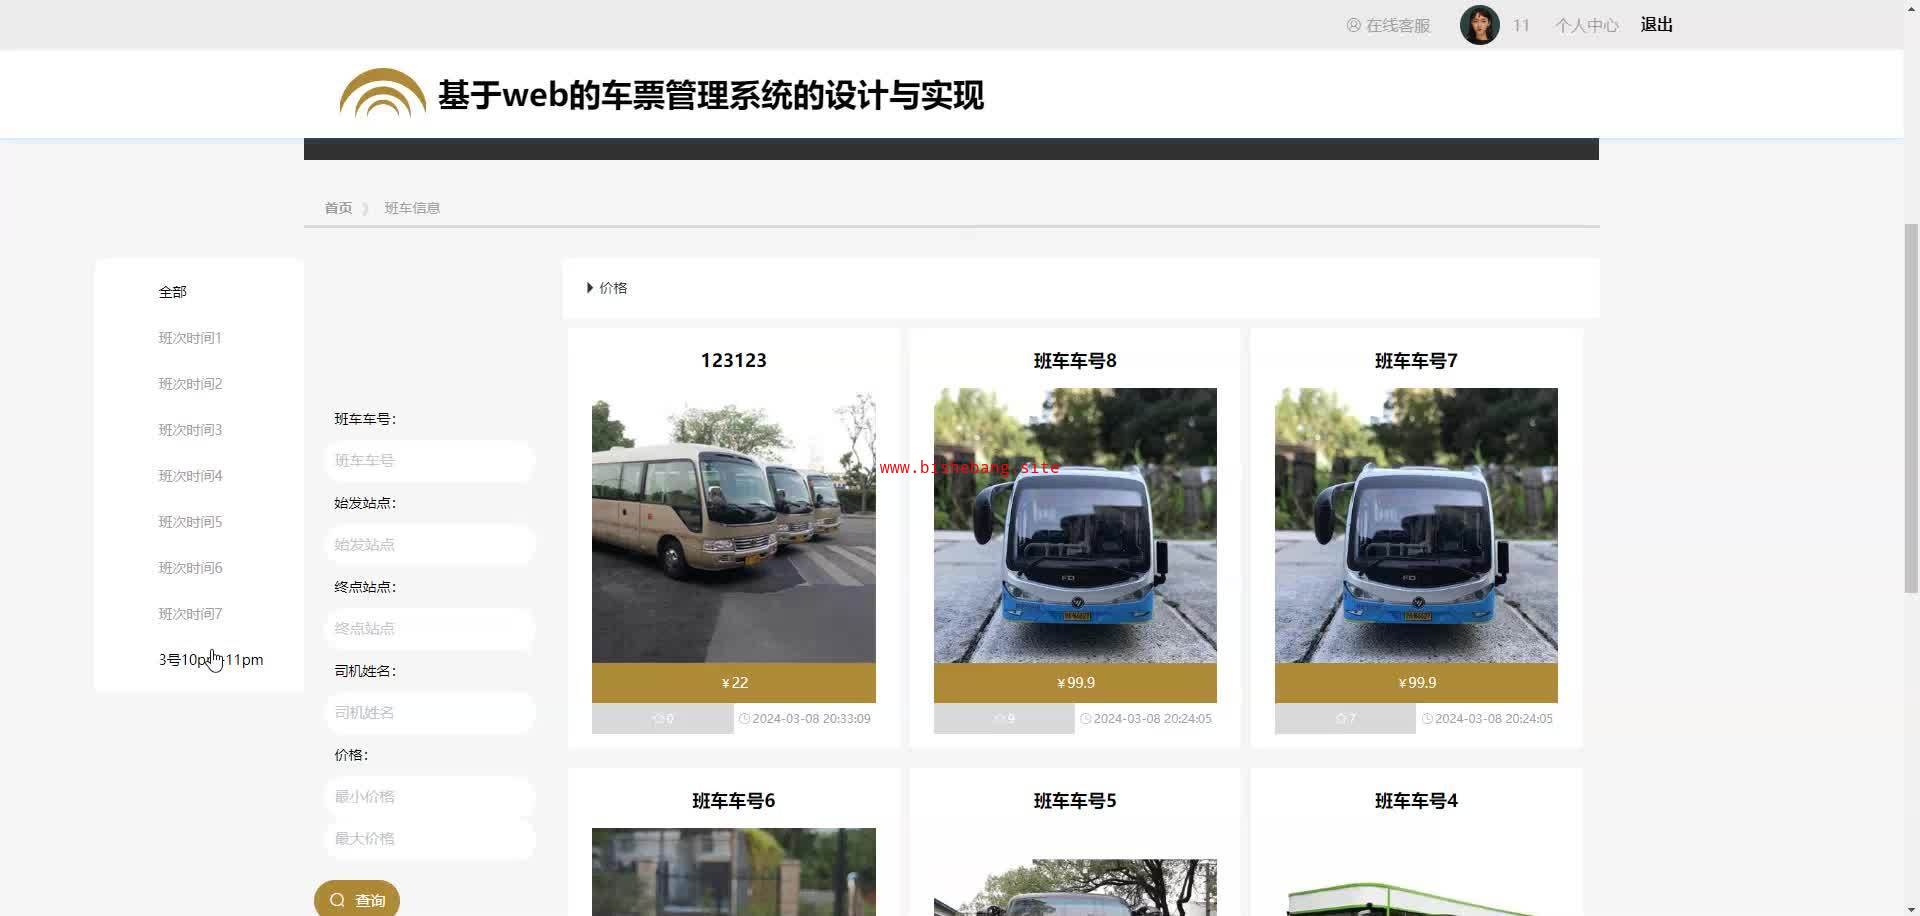Go to 首页 in the breadcrumb
This screenshot has width=1920, height=916.
pos(338,208)
